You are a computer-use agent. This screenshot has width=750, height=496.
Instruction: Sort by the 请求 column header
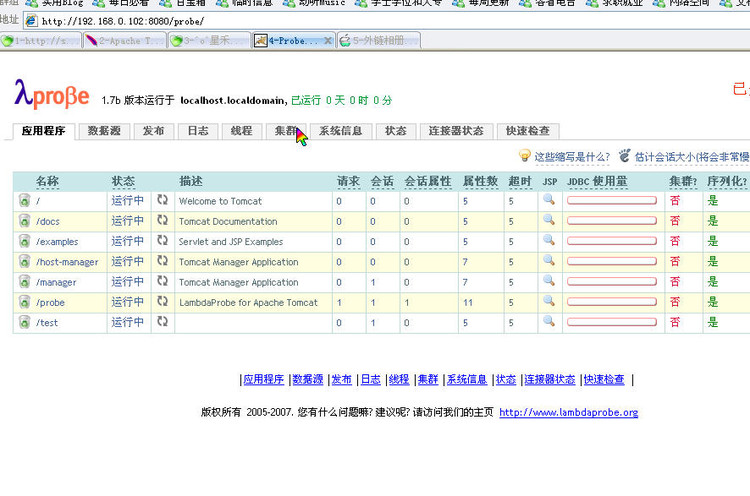tap(348, 181)
